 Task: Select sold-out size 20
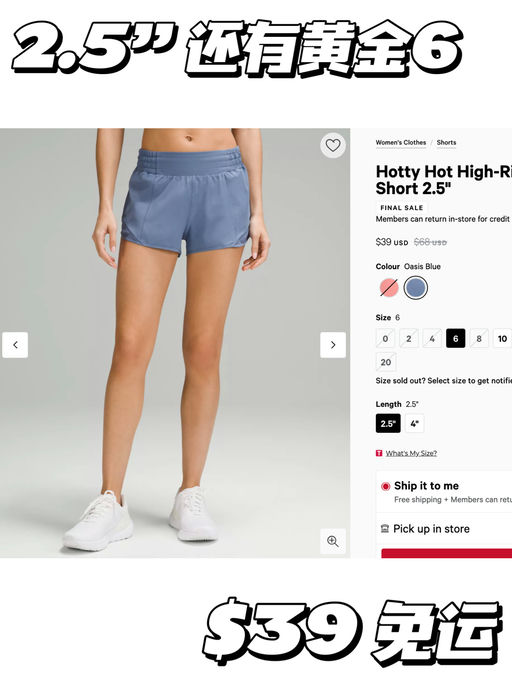[386, 362]
